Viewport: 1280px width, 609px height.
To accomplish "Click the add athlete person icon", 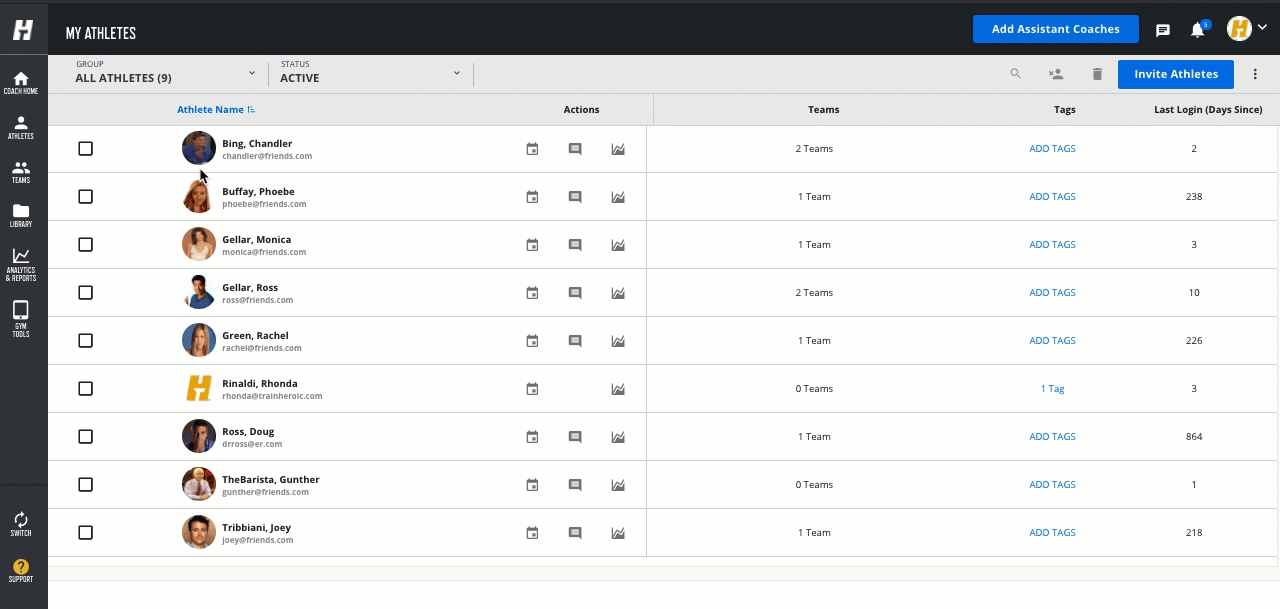I will pos(1055,74).
